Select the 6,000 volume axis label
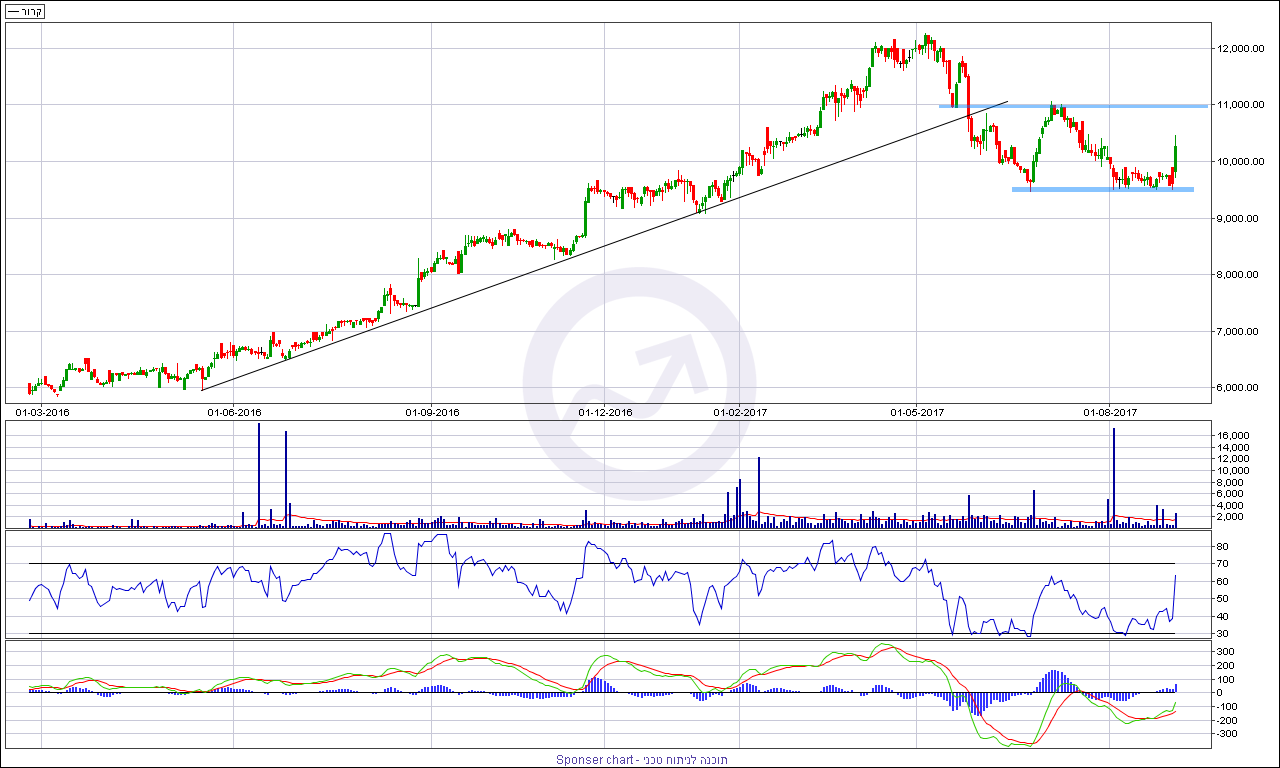The height and width of the screenshot is (768, 1280). [1230, 494]
